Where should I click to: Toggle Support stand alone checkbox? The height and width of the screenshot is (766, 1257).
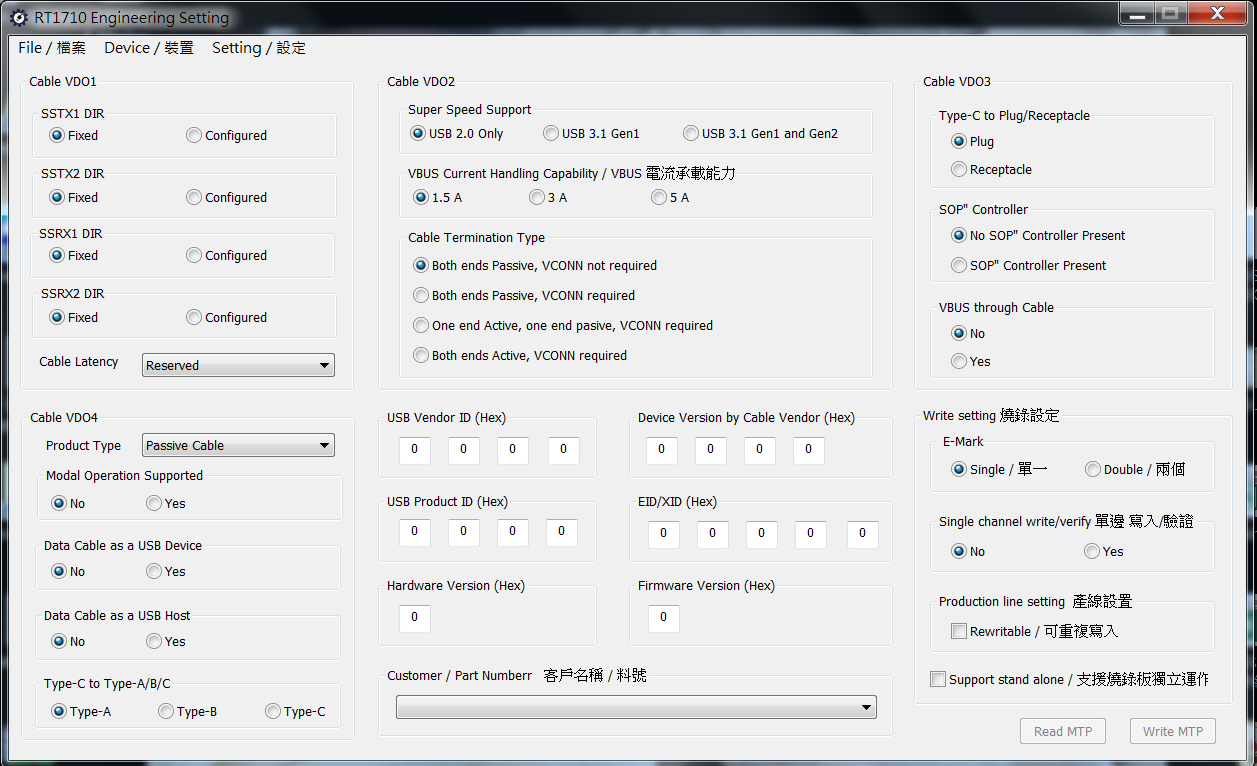(938, 680)
